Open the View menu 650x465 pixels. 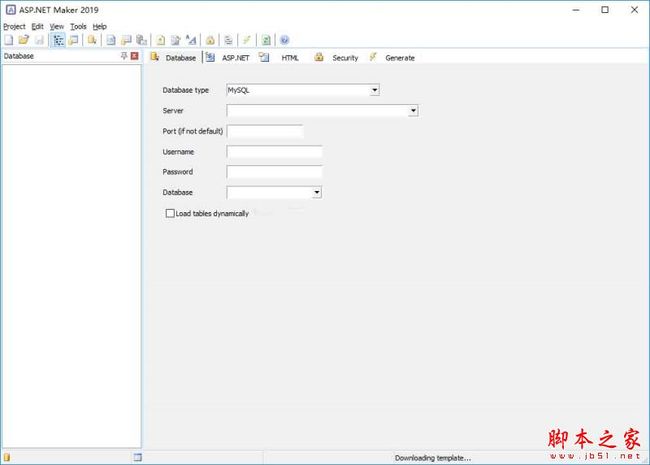tap(57, 26)
